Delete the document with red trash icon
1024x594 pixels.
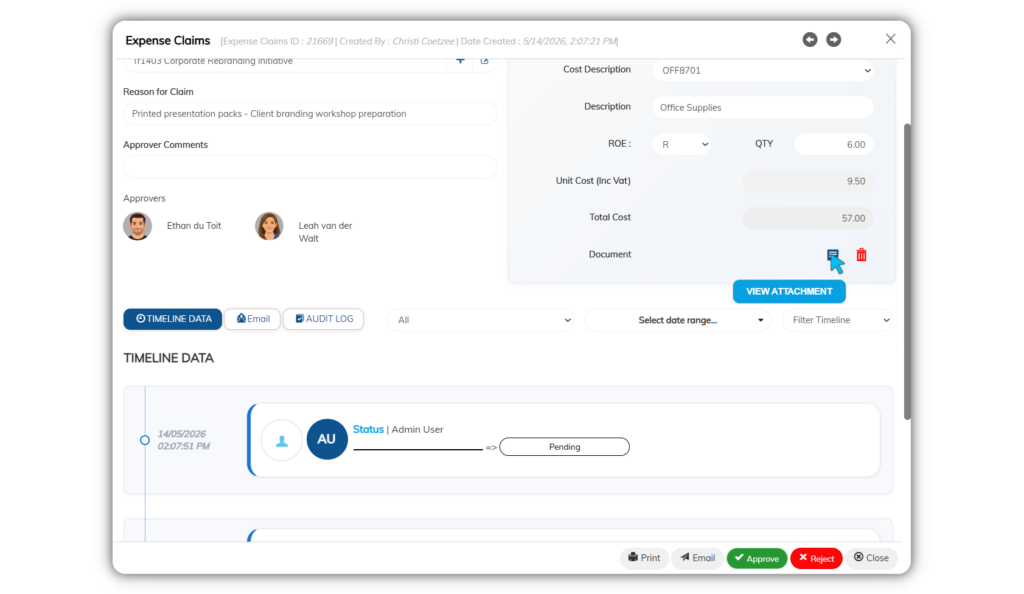coord(861,255)
